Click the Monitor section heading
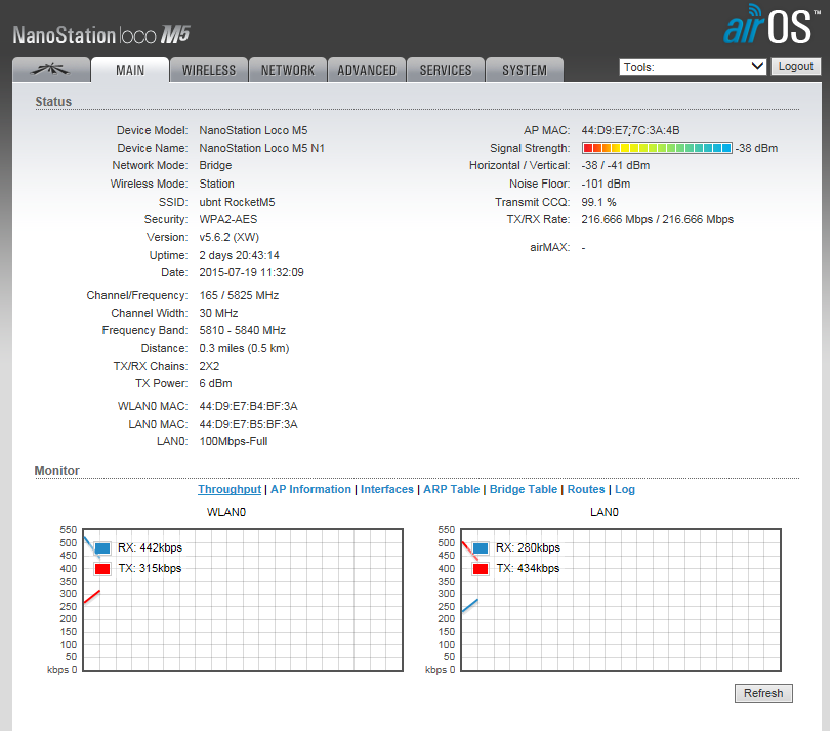The width and height of the screenshot is (830, 731). pyautogui.click(x=57, y=471)
